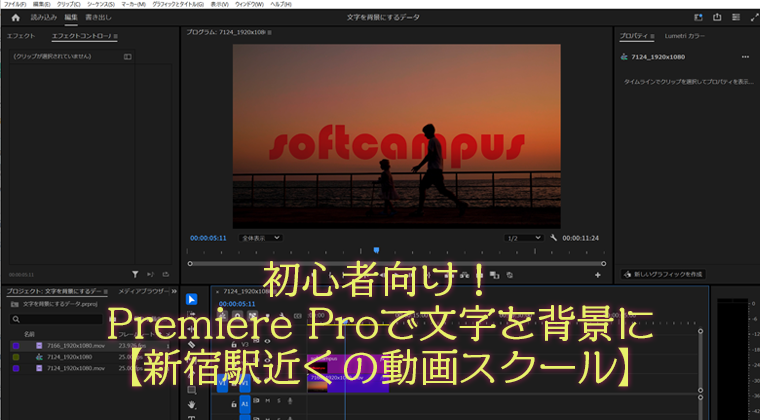The height and width of the screenshot is (420, 760).
Task: Click the 名前 column header
Action: (30, 334)
